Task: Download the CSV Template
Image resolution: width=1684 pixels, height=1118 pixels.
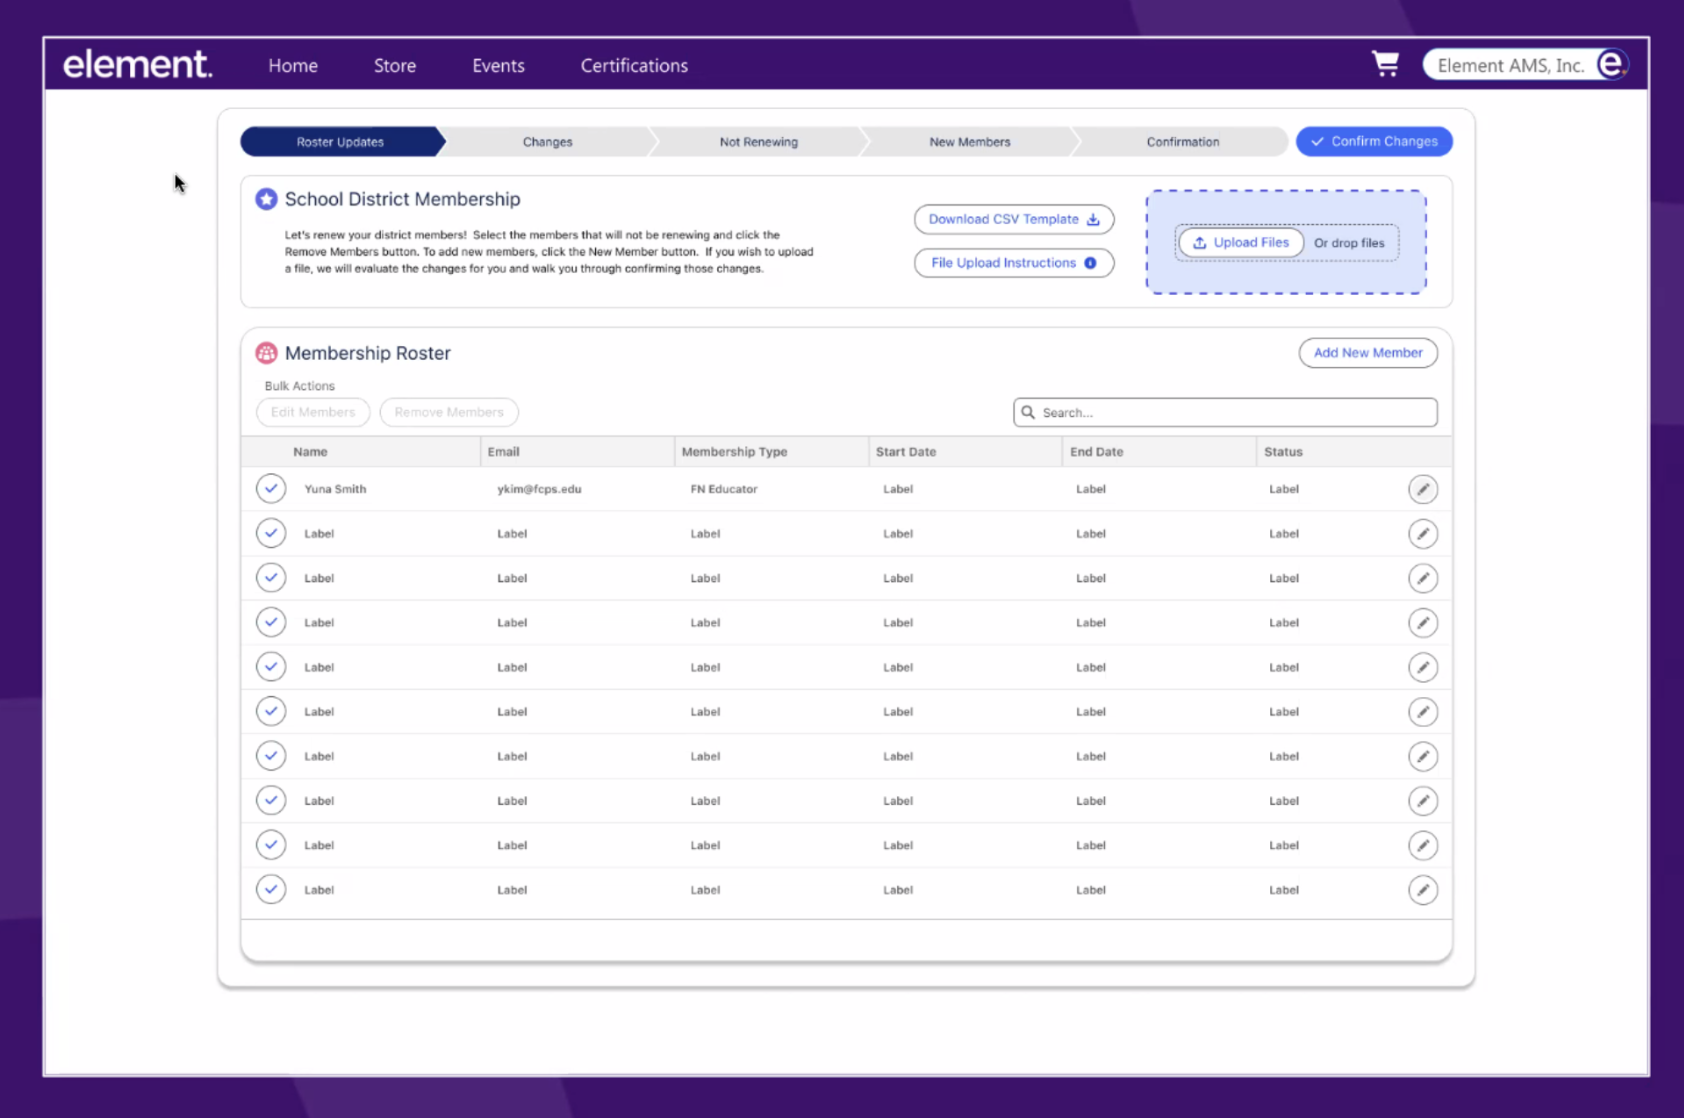Action: (1013, 219)
